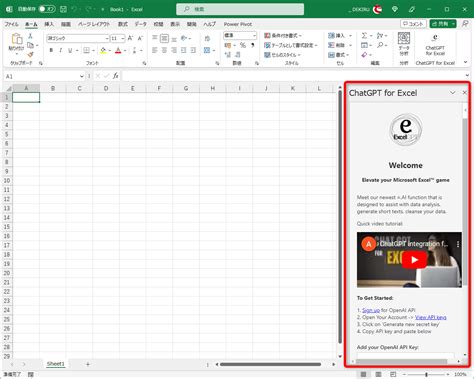The height and width of the screenshot is (379, 474).
Task: Click the Center horizontally icon
Action: [164, 50]
